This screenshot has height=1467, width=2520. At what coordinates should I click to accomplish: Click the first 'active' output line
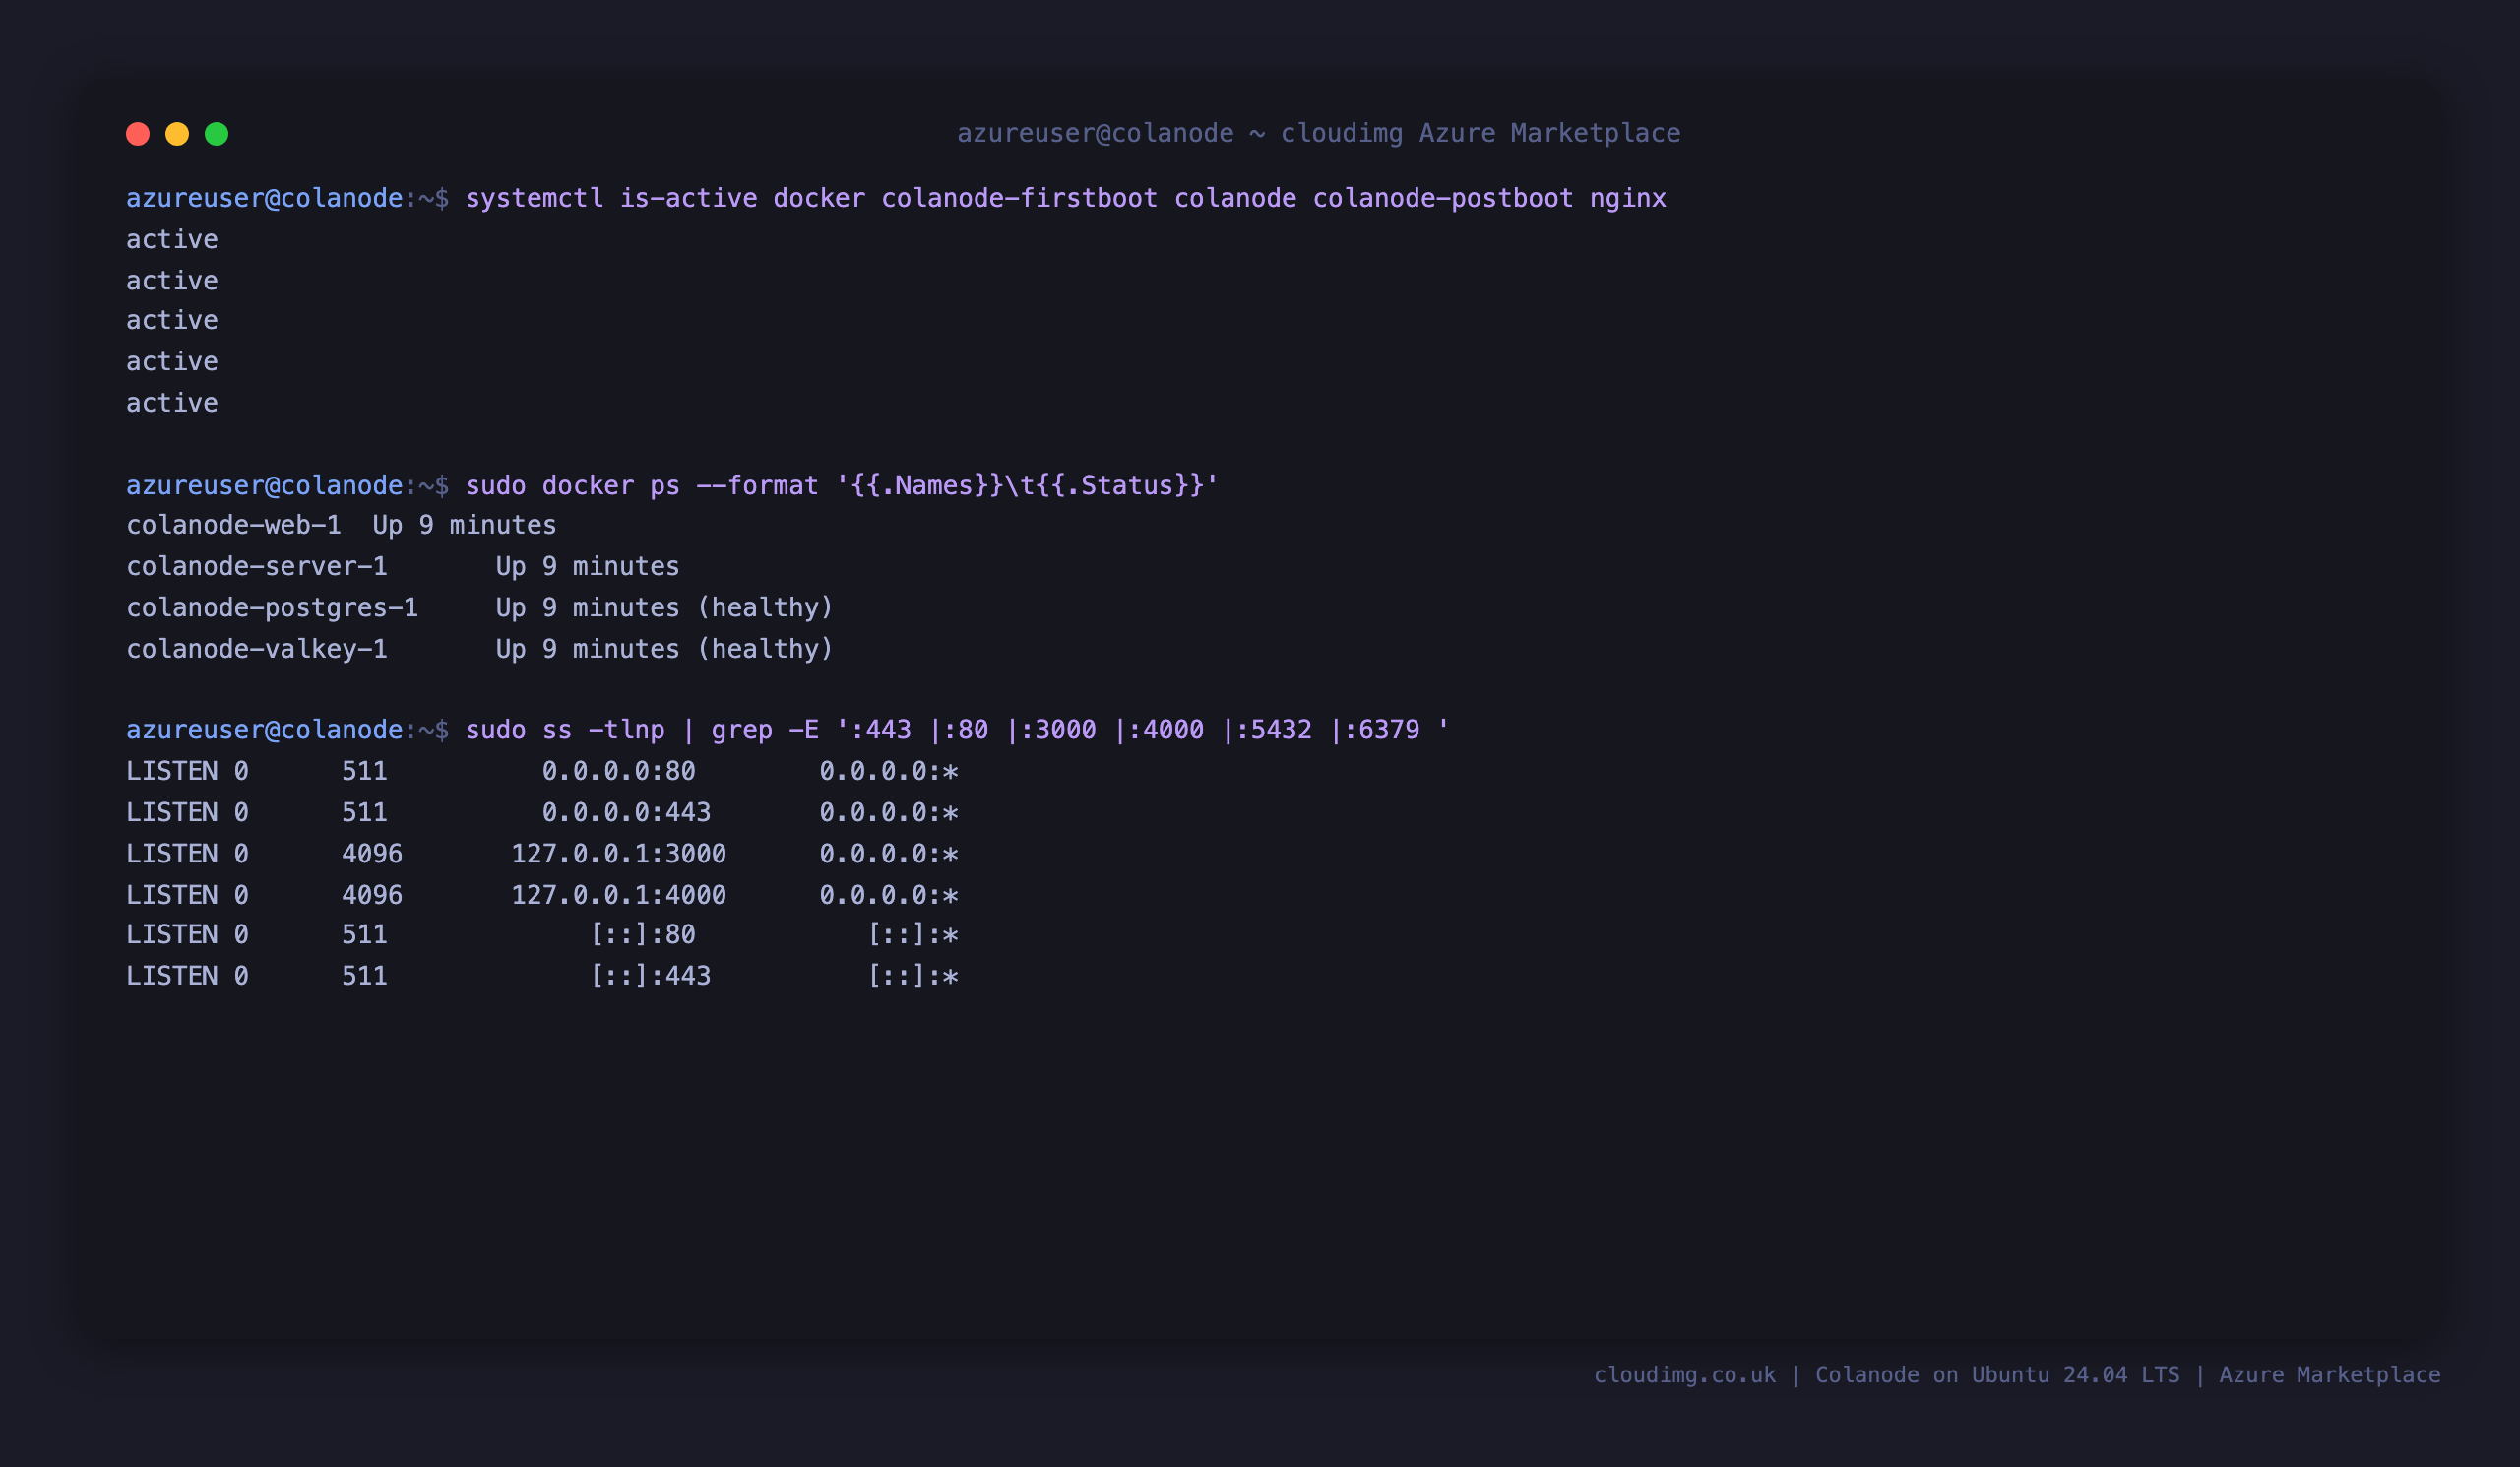tap(172, 239)
